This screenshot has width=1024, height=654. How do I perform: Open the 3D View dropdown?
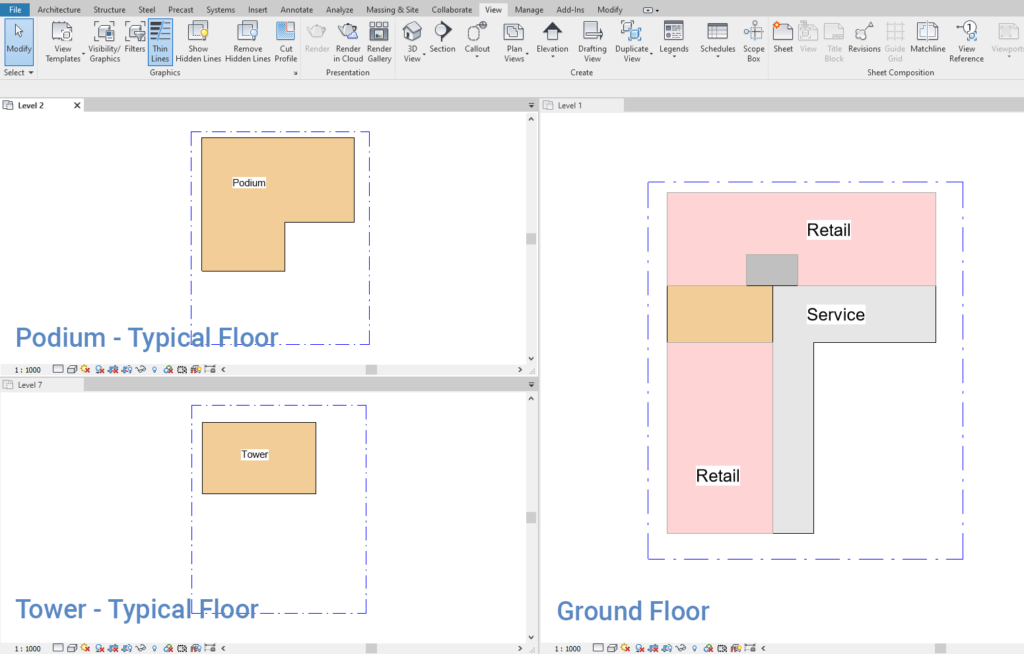click(412, 44)
